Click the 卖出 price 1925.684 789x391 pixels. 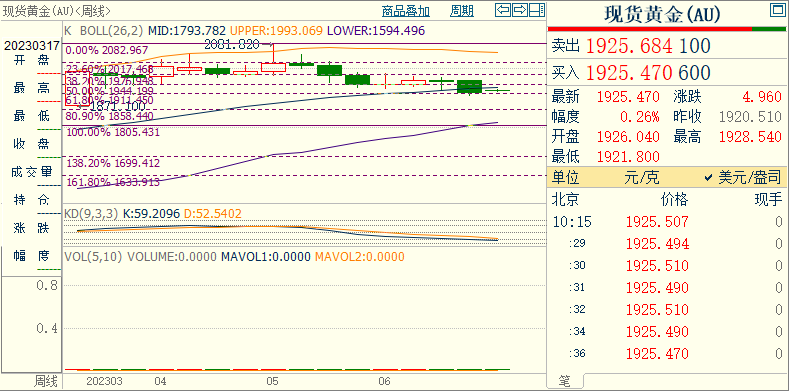[x=629, y=46]
